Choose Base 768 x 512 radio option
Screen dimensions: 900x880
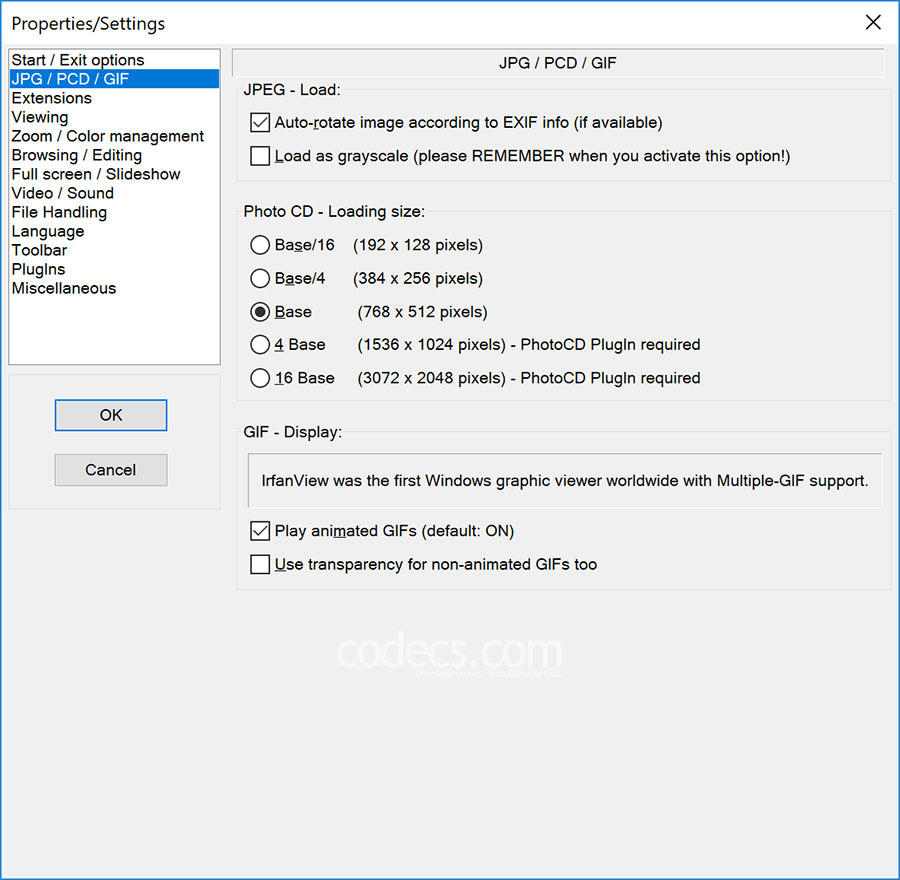[x=260, y=312]
